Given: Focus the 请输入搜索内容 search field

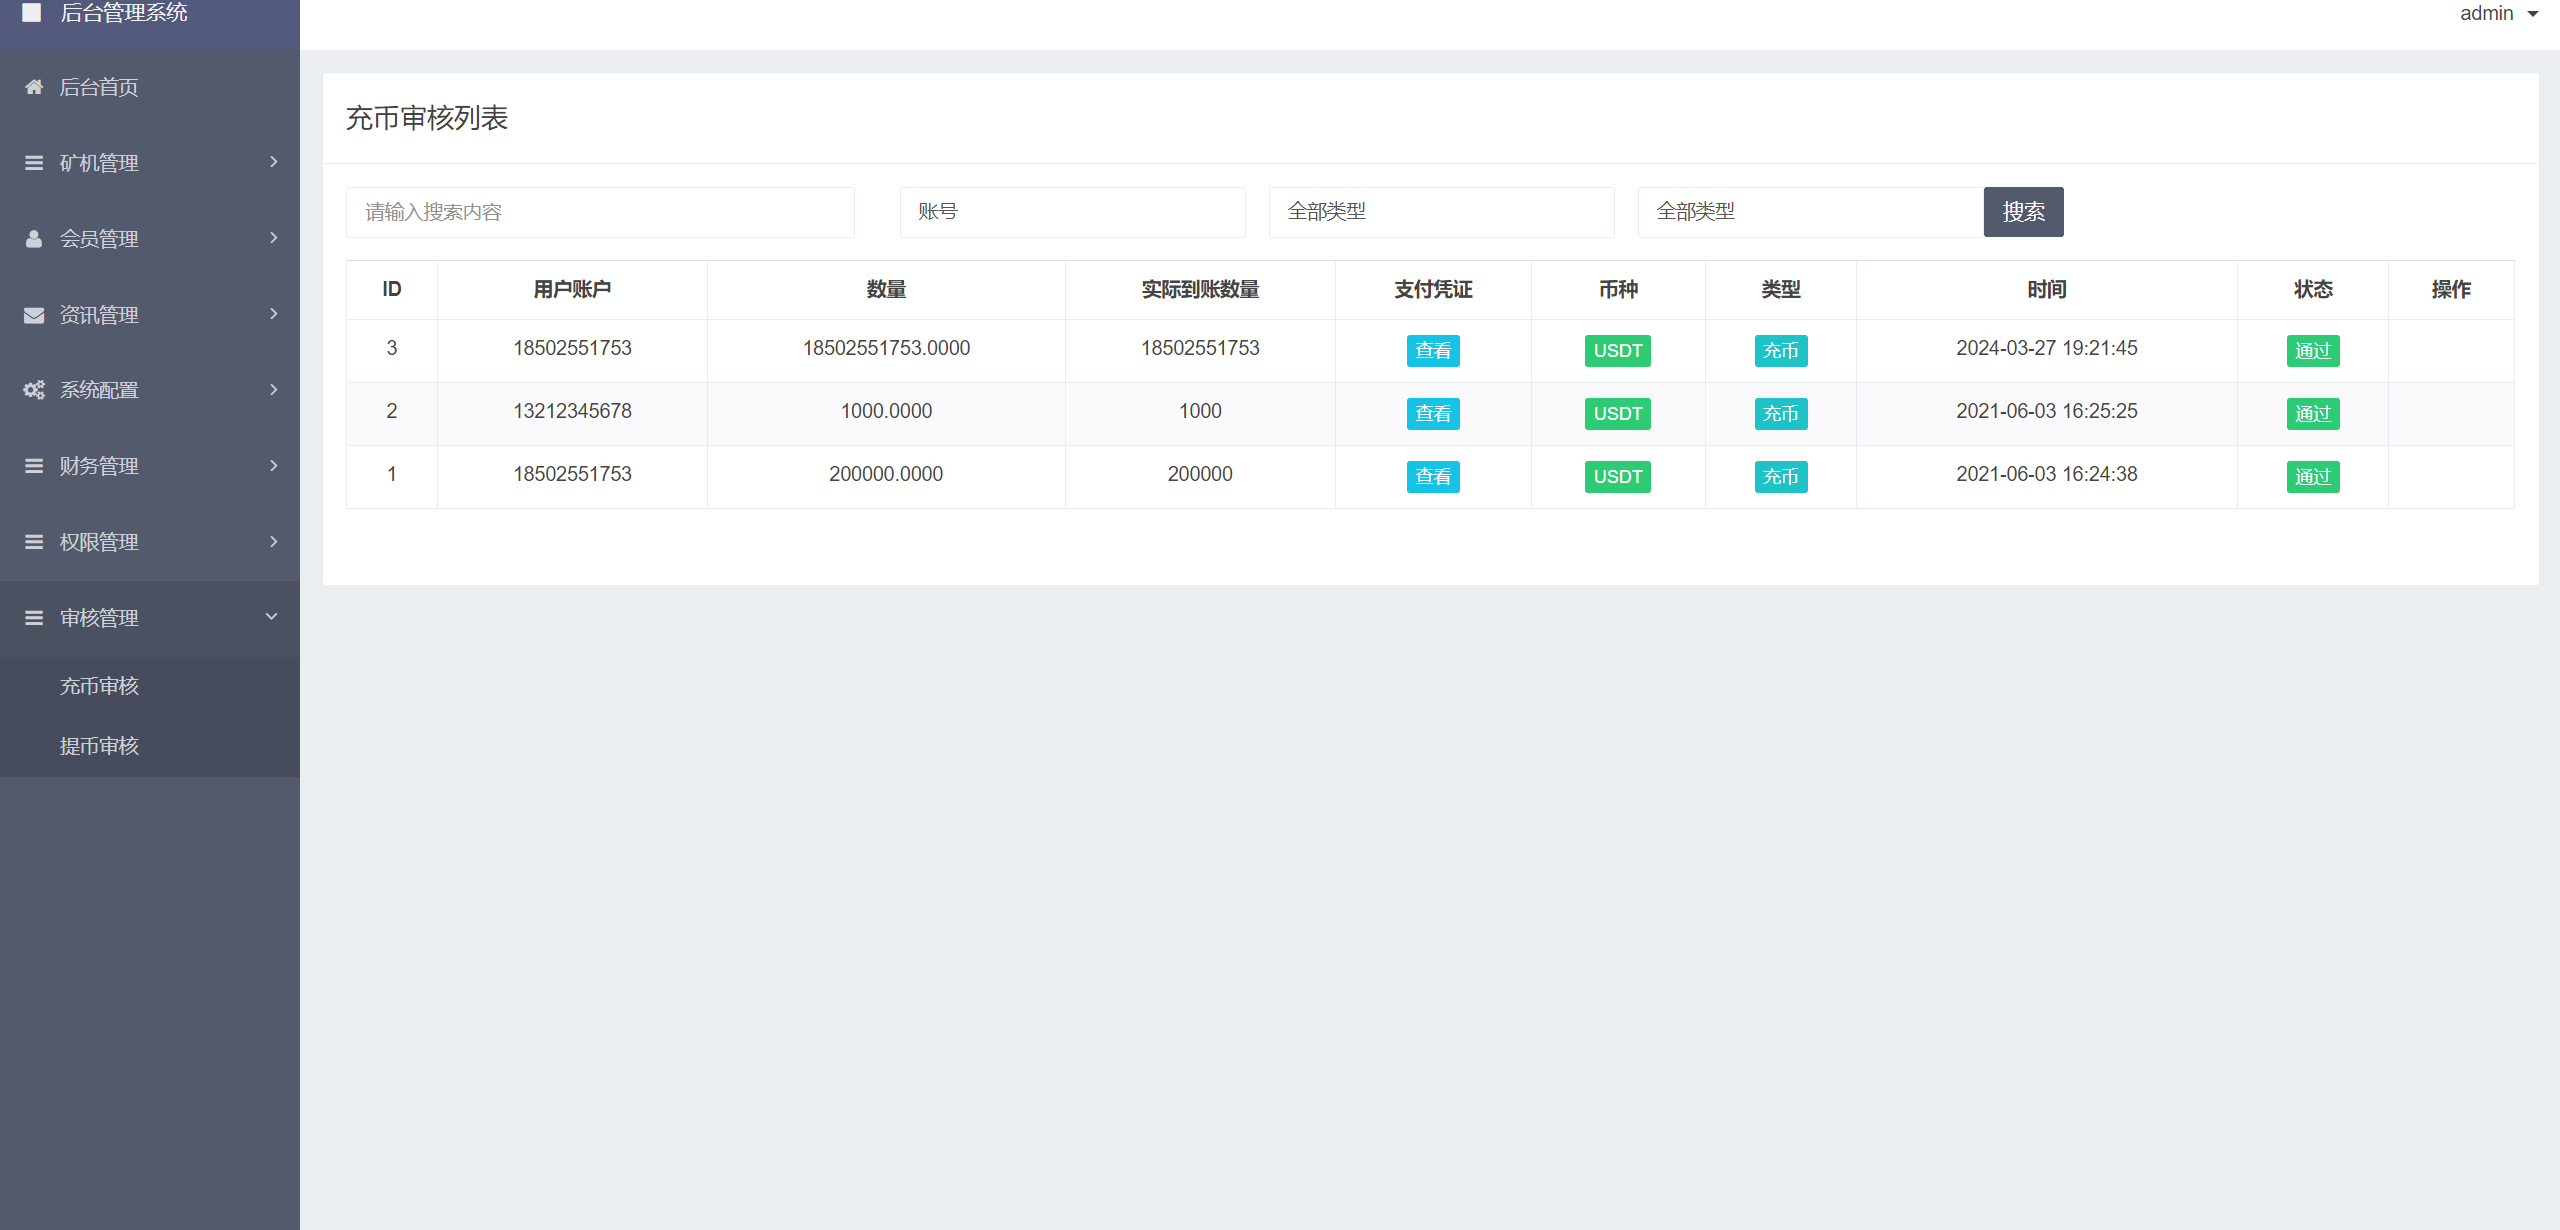Looking at the screenshot, I should tap(599, 212).
